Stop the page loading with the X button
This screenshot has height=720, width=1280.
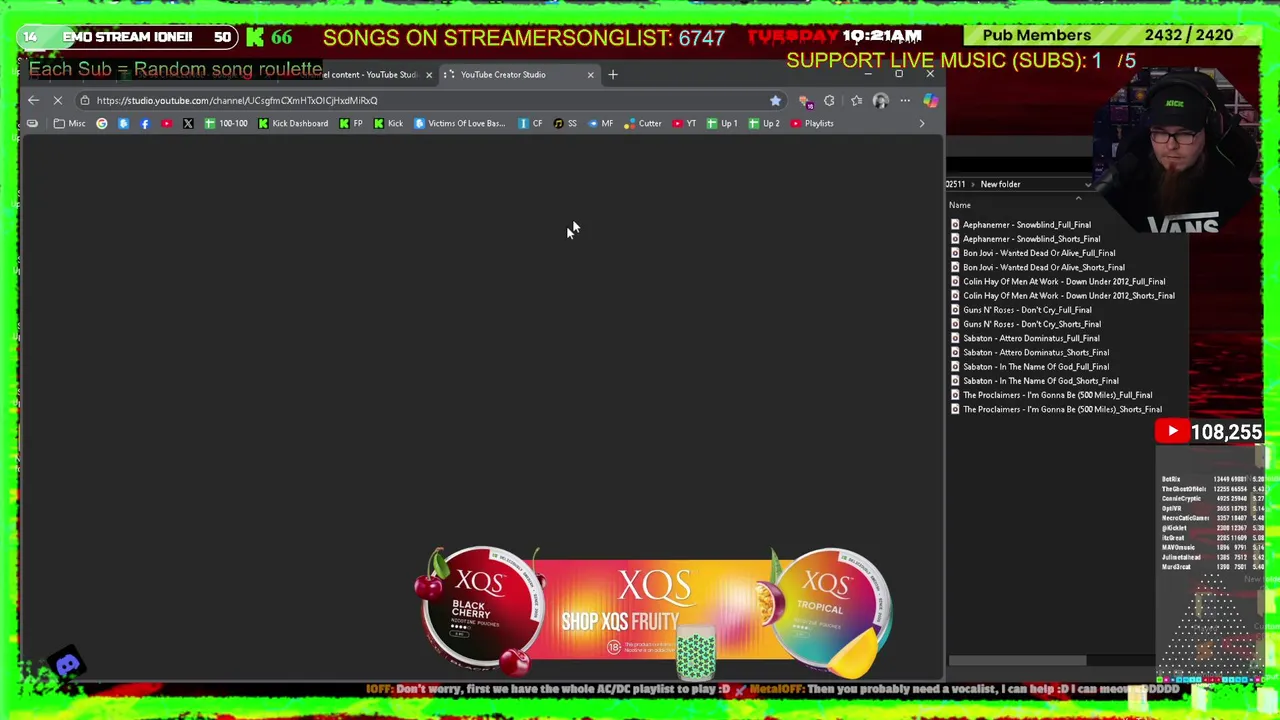click(x=58, y=100)
